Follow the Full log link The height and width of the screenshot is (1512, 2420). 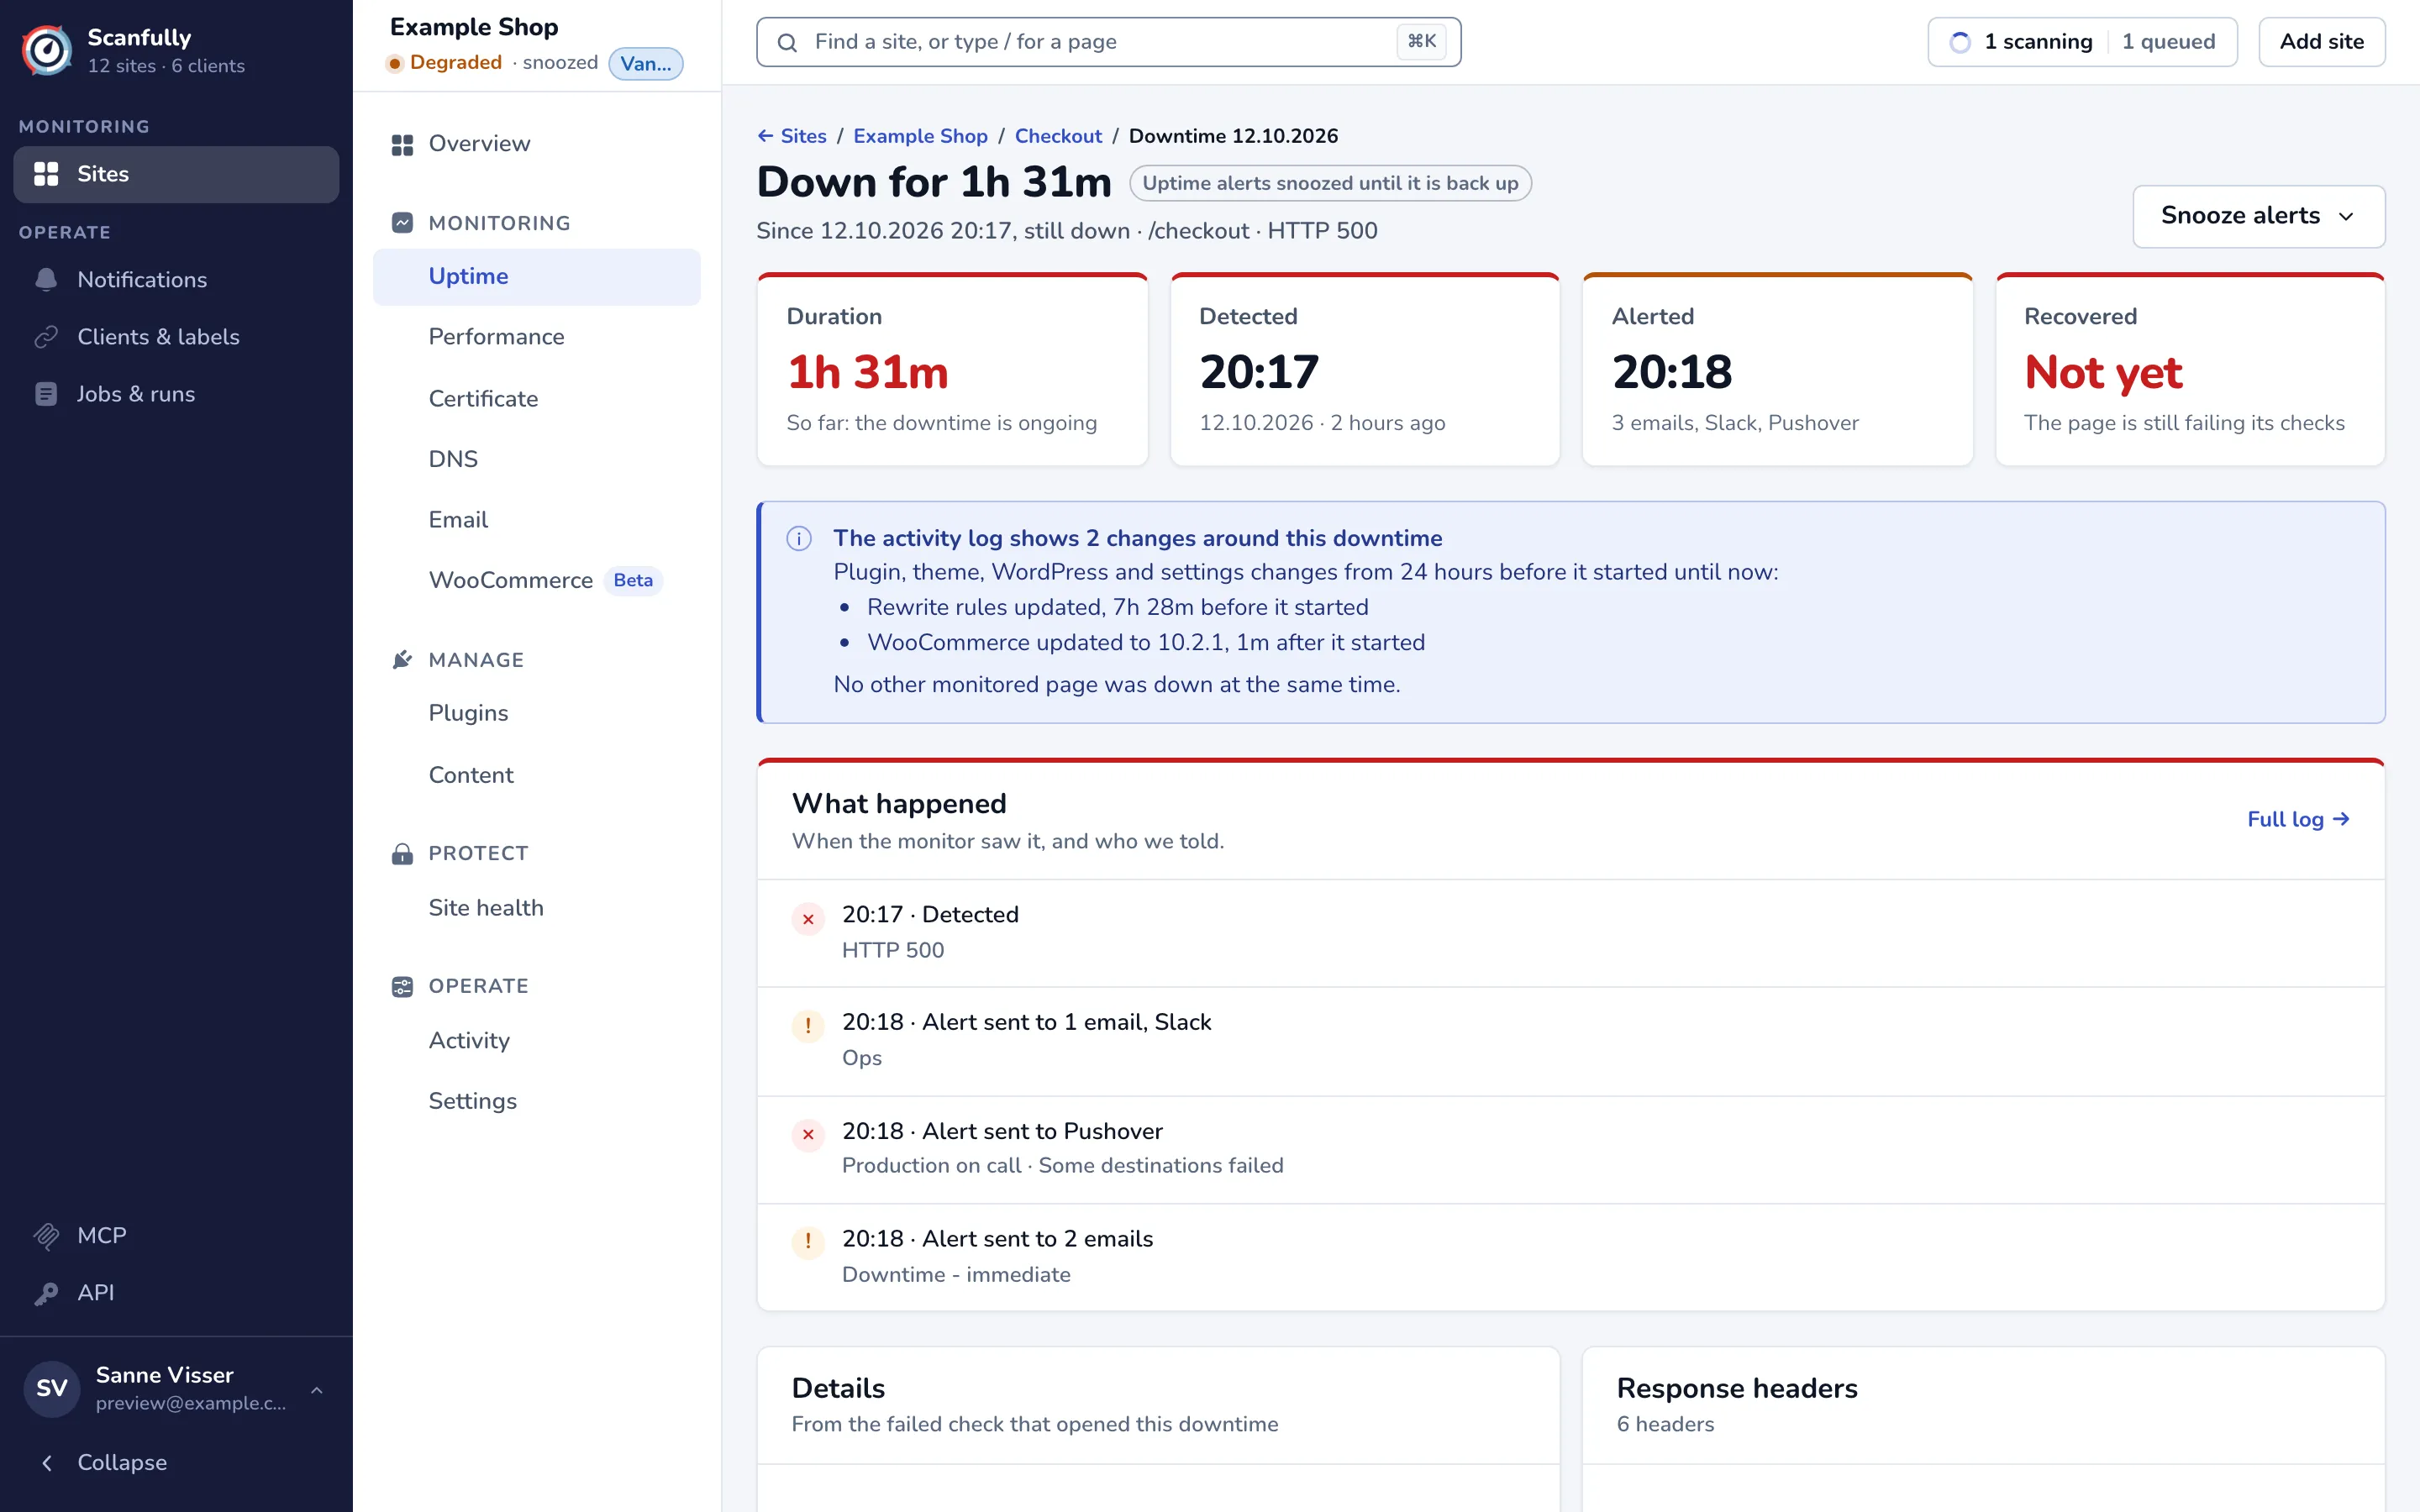click(2298, 820)
